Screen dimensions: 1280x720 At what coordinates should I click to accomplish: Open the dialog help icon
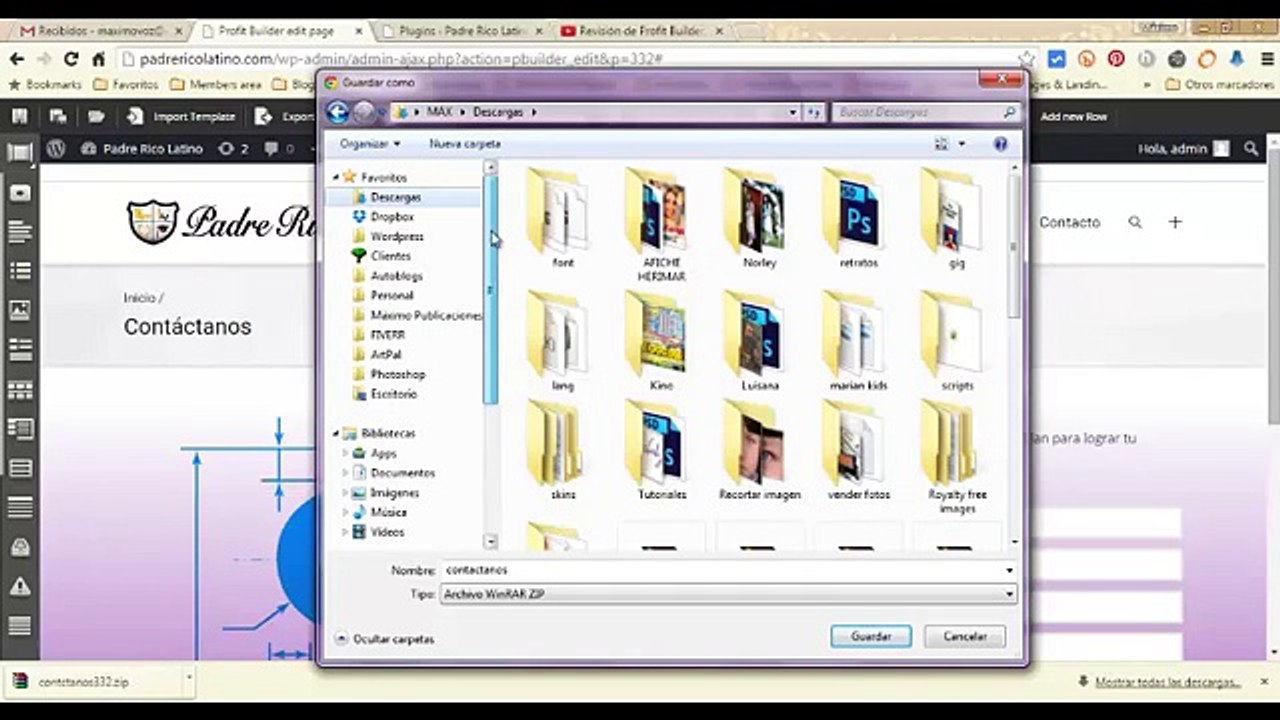pos(1000,144)
